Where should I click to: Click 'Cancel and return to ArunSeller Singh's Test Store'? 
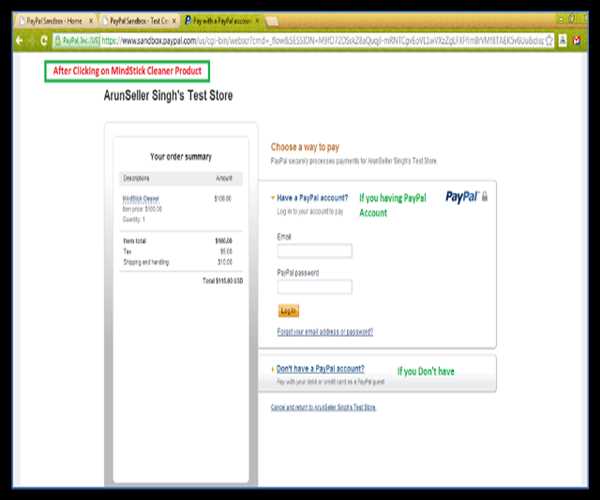tap(323, 407)
